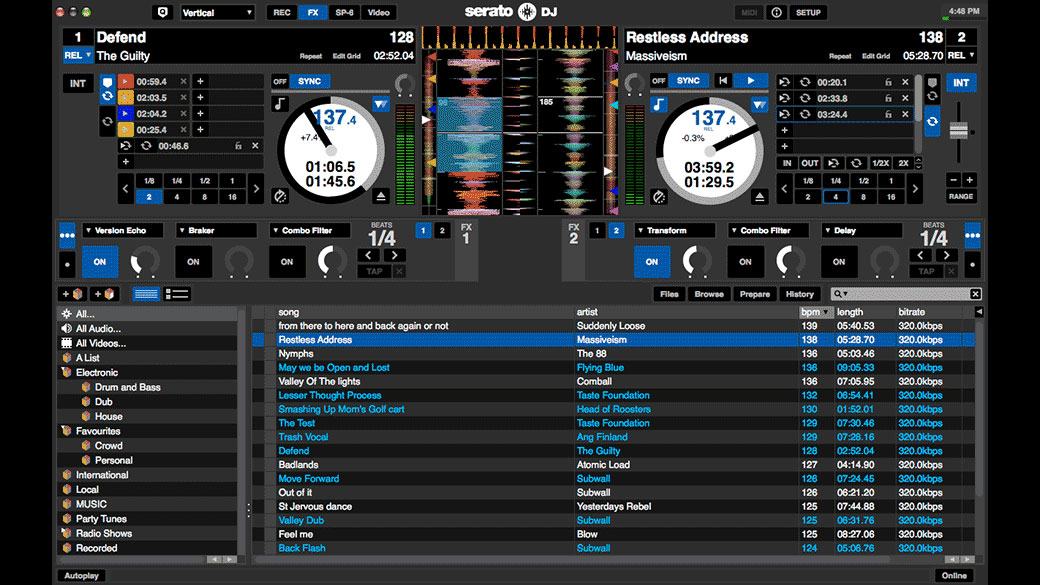Screen dimensions: 1040x585
Task: Delete the saved loop at 00:20.1
Action: [905, 82]
